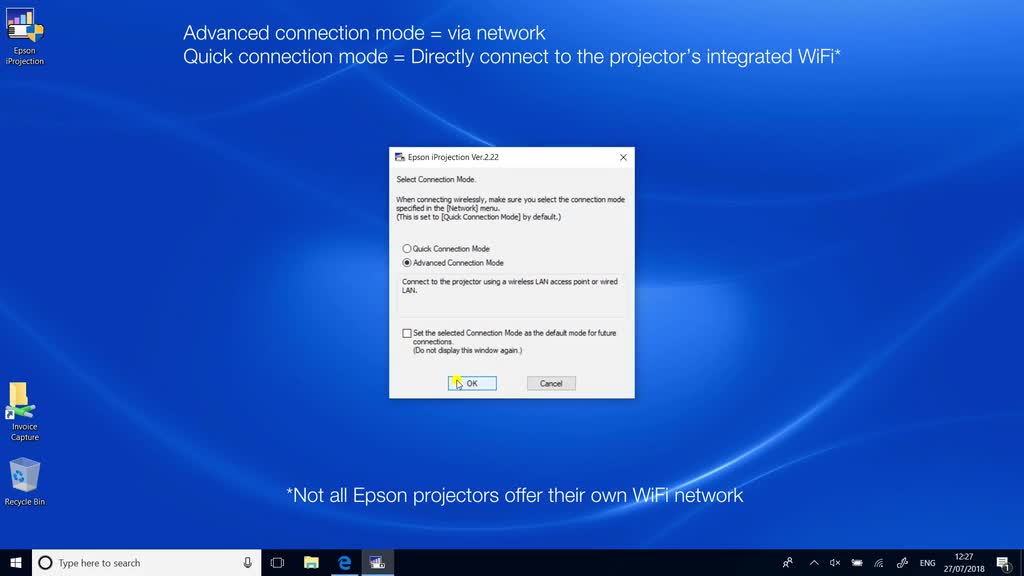The width and height of the screenshot is (1024, 576).
Task: Select Advanced Connection Mode radio button
Action: click(x=407, y=263)
